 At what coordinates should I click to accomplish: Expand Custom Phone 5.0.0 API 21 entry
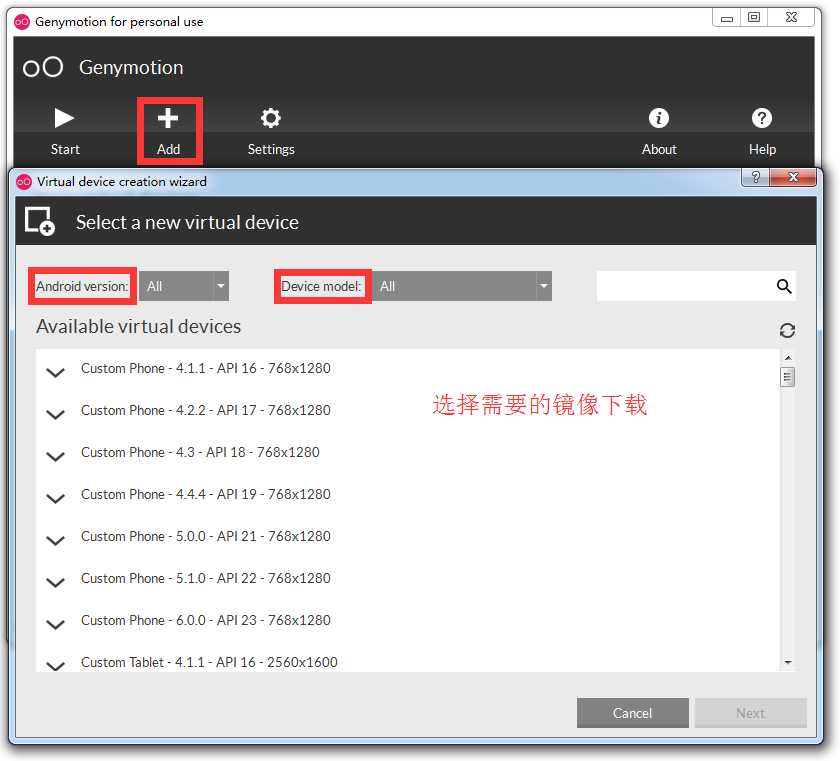coord(55,540)
